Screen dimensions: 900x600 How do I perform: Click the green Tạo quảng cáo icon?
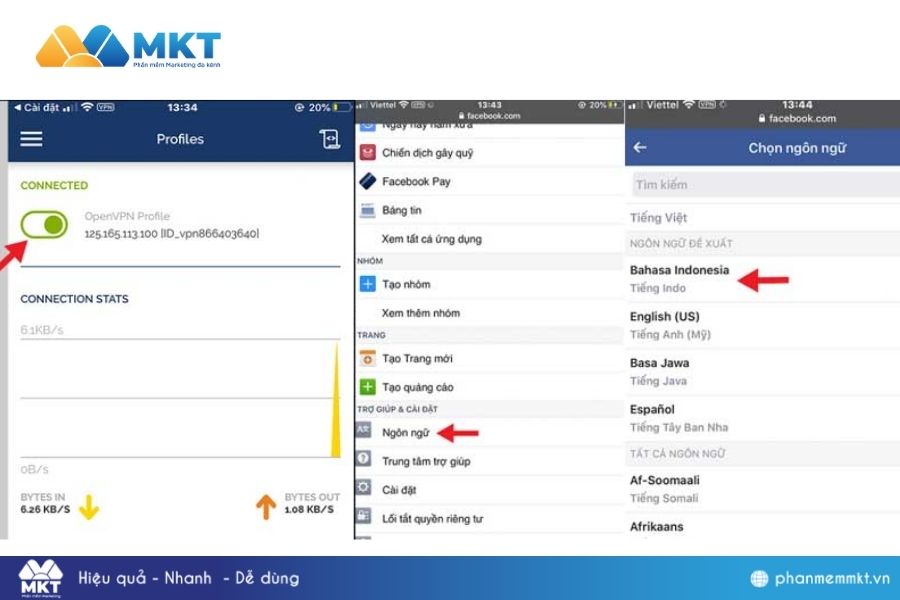[367, 387]
